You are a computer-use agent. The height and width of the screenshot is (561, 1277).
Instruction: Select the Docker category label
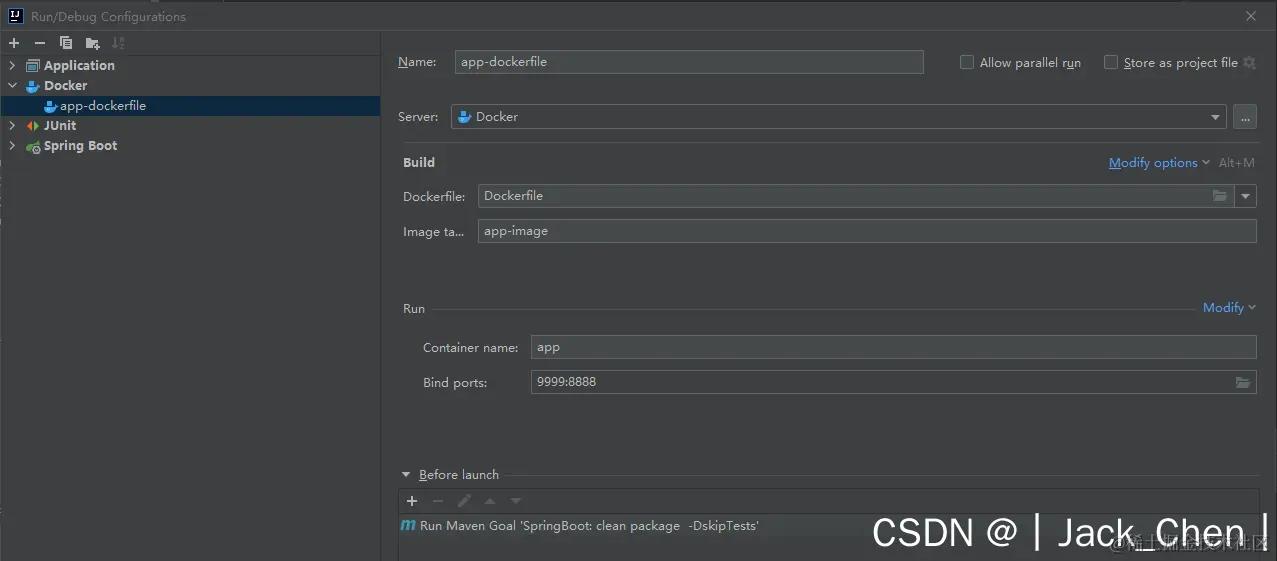pos(66,86)
